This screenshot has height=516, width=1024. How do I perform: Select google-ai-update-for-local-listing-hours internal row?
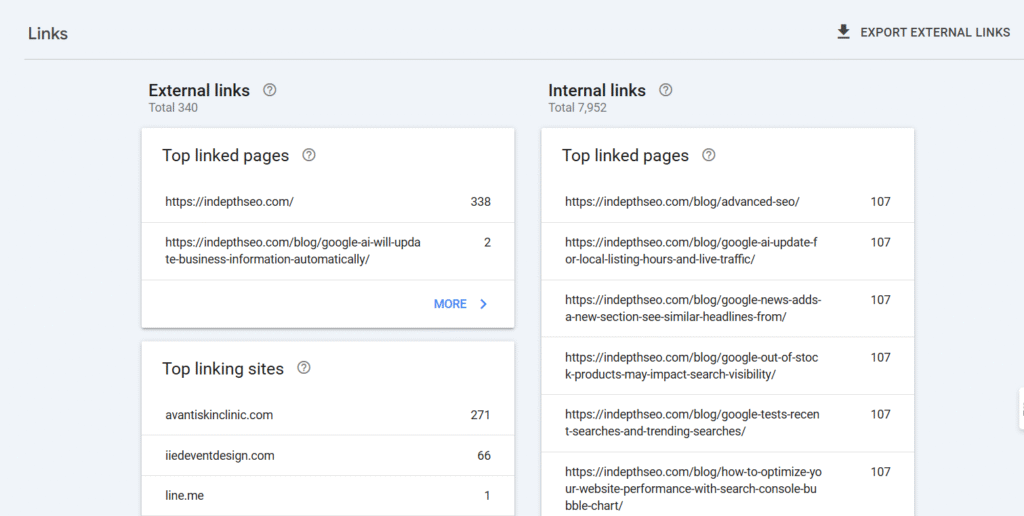point(727,251)
